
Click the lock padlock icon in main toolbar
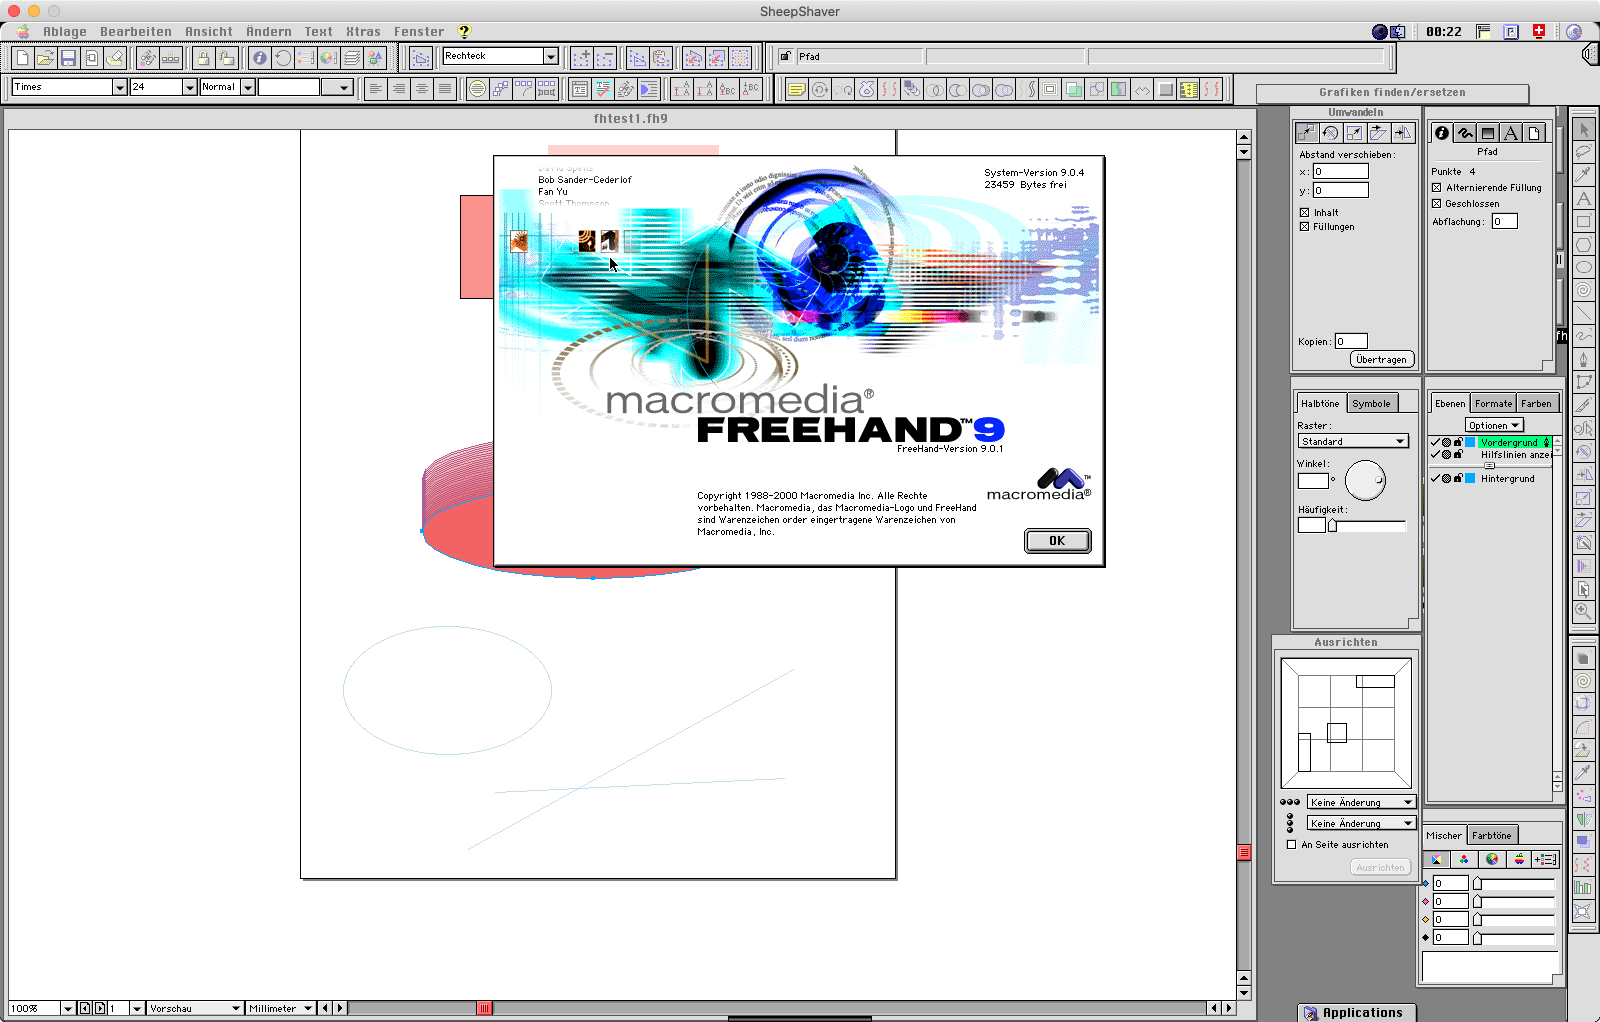(203, 58)
